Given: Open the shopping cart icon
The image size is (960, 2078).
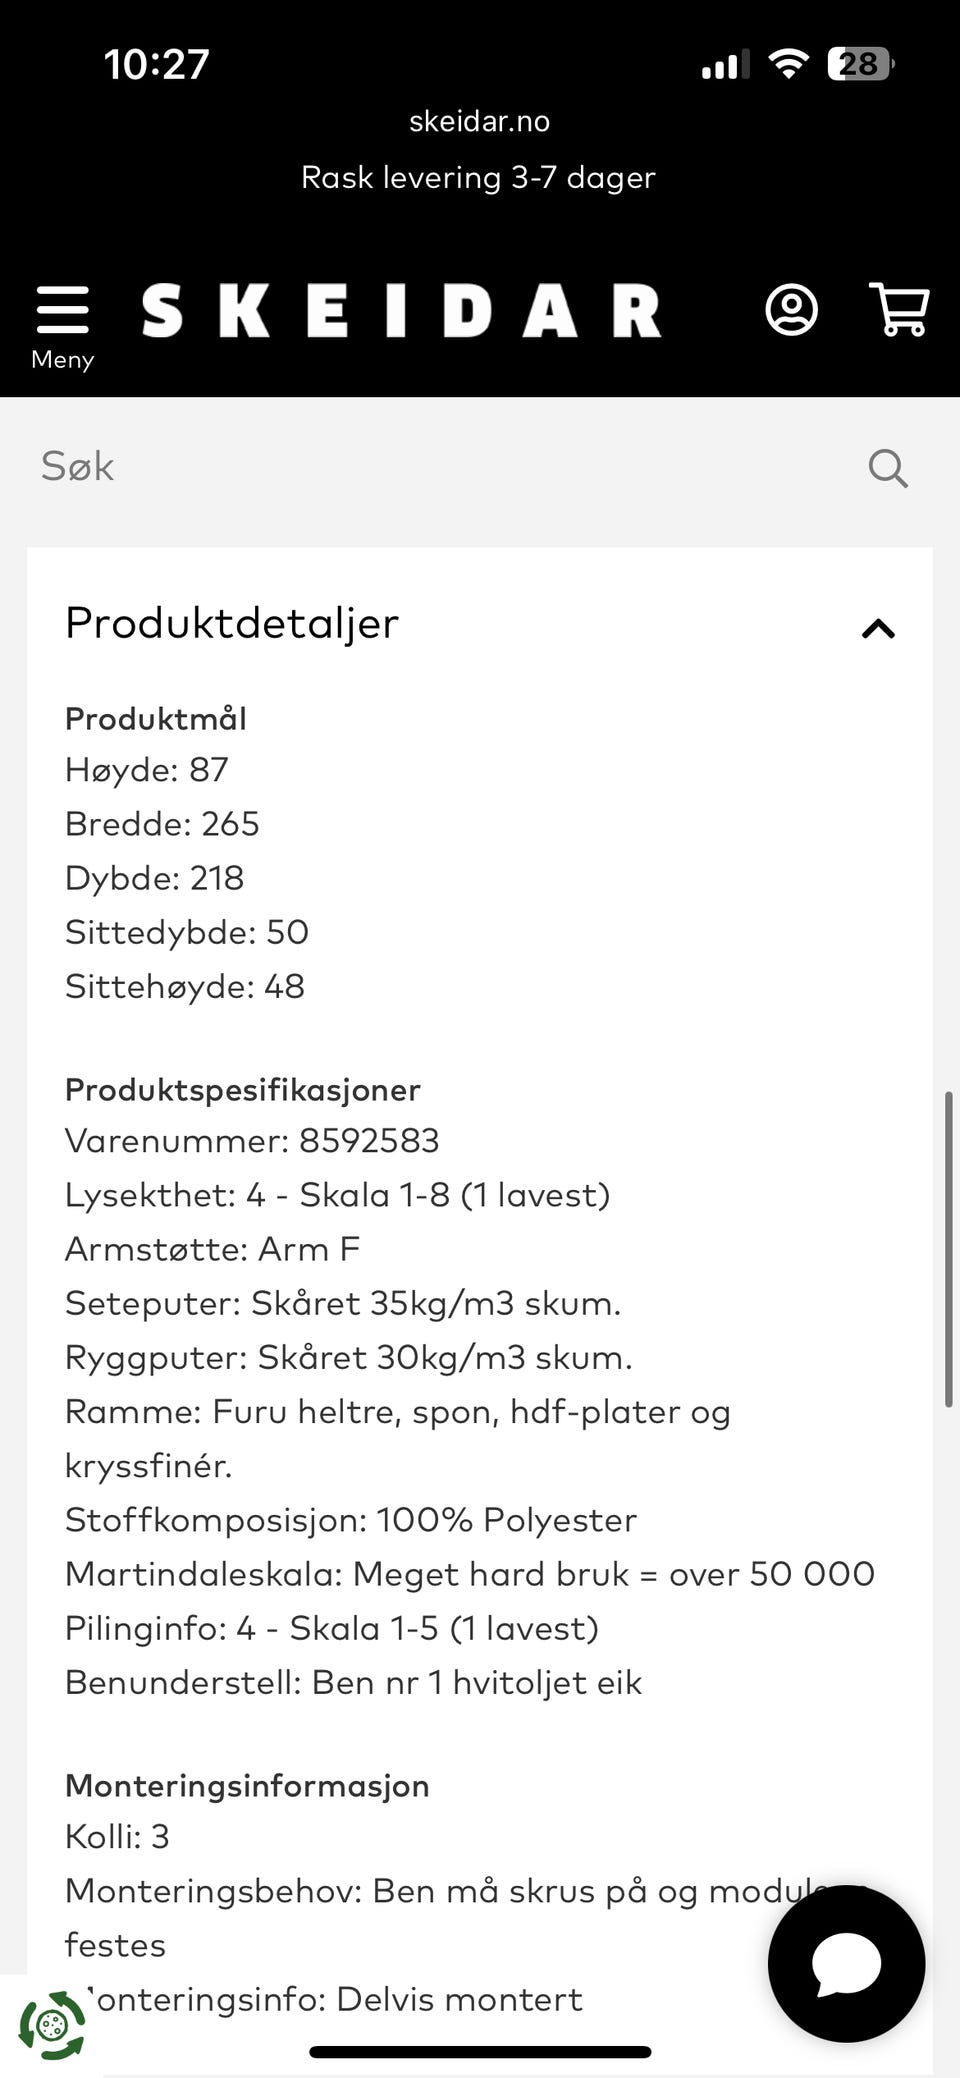Looking at the screenshot, I should point(900,309).
